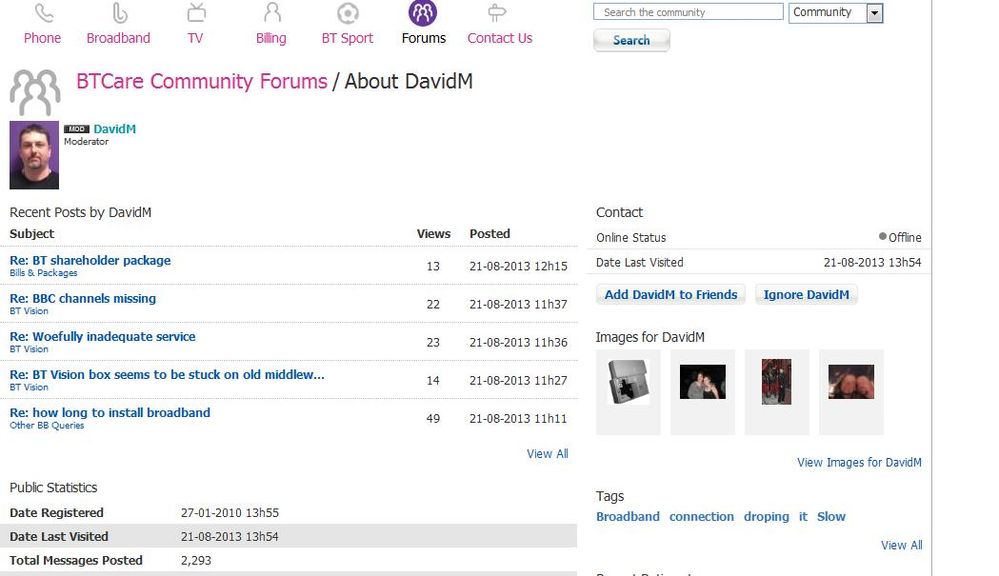Screen dimensions: 999x576
Task: Open DavidM's avatar photo
Action: (34, 155)
